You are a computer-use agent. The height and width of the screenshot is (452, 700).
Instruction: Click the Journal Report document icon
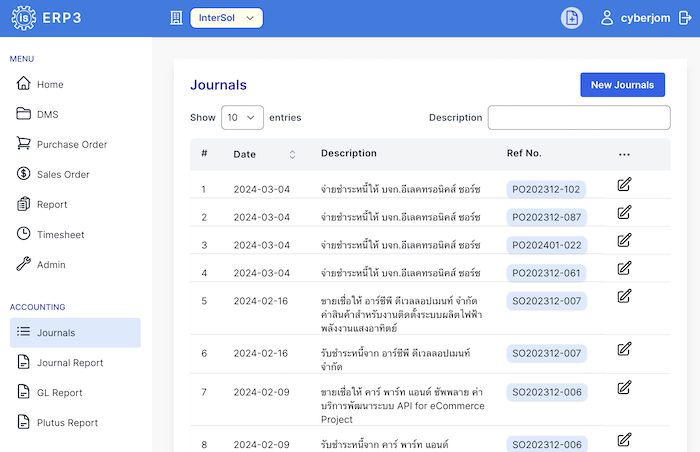pyautogui.click(x=23, y=361)
